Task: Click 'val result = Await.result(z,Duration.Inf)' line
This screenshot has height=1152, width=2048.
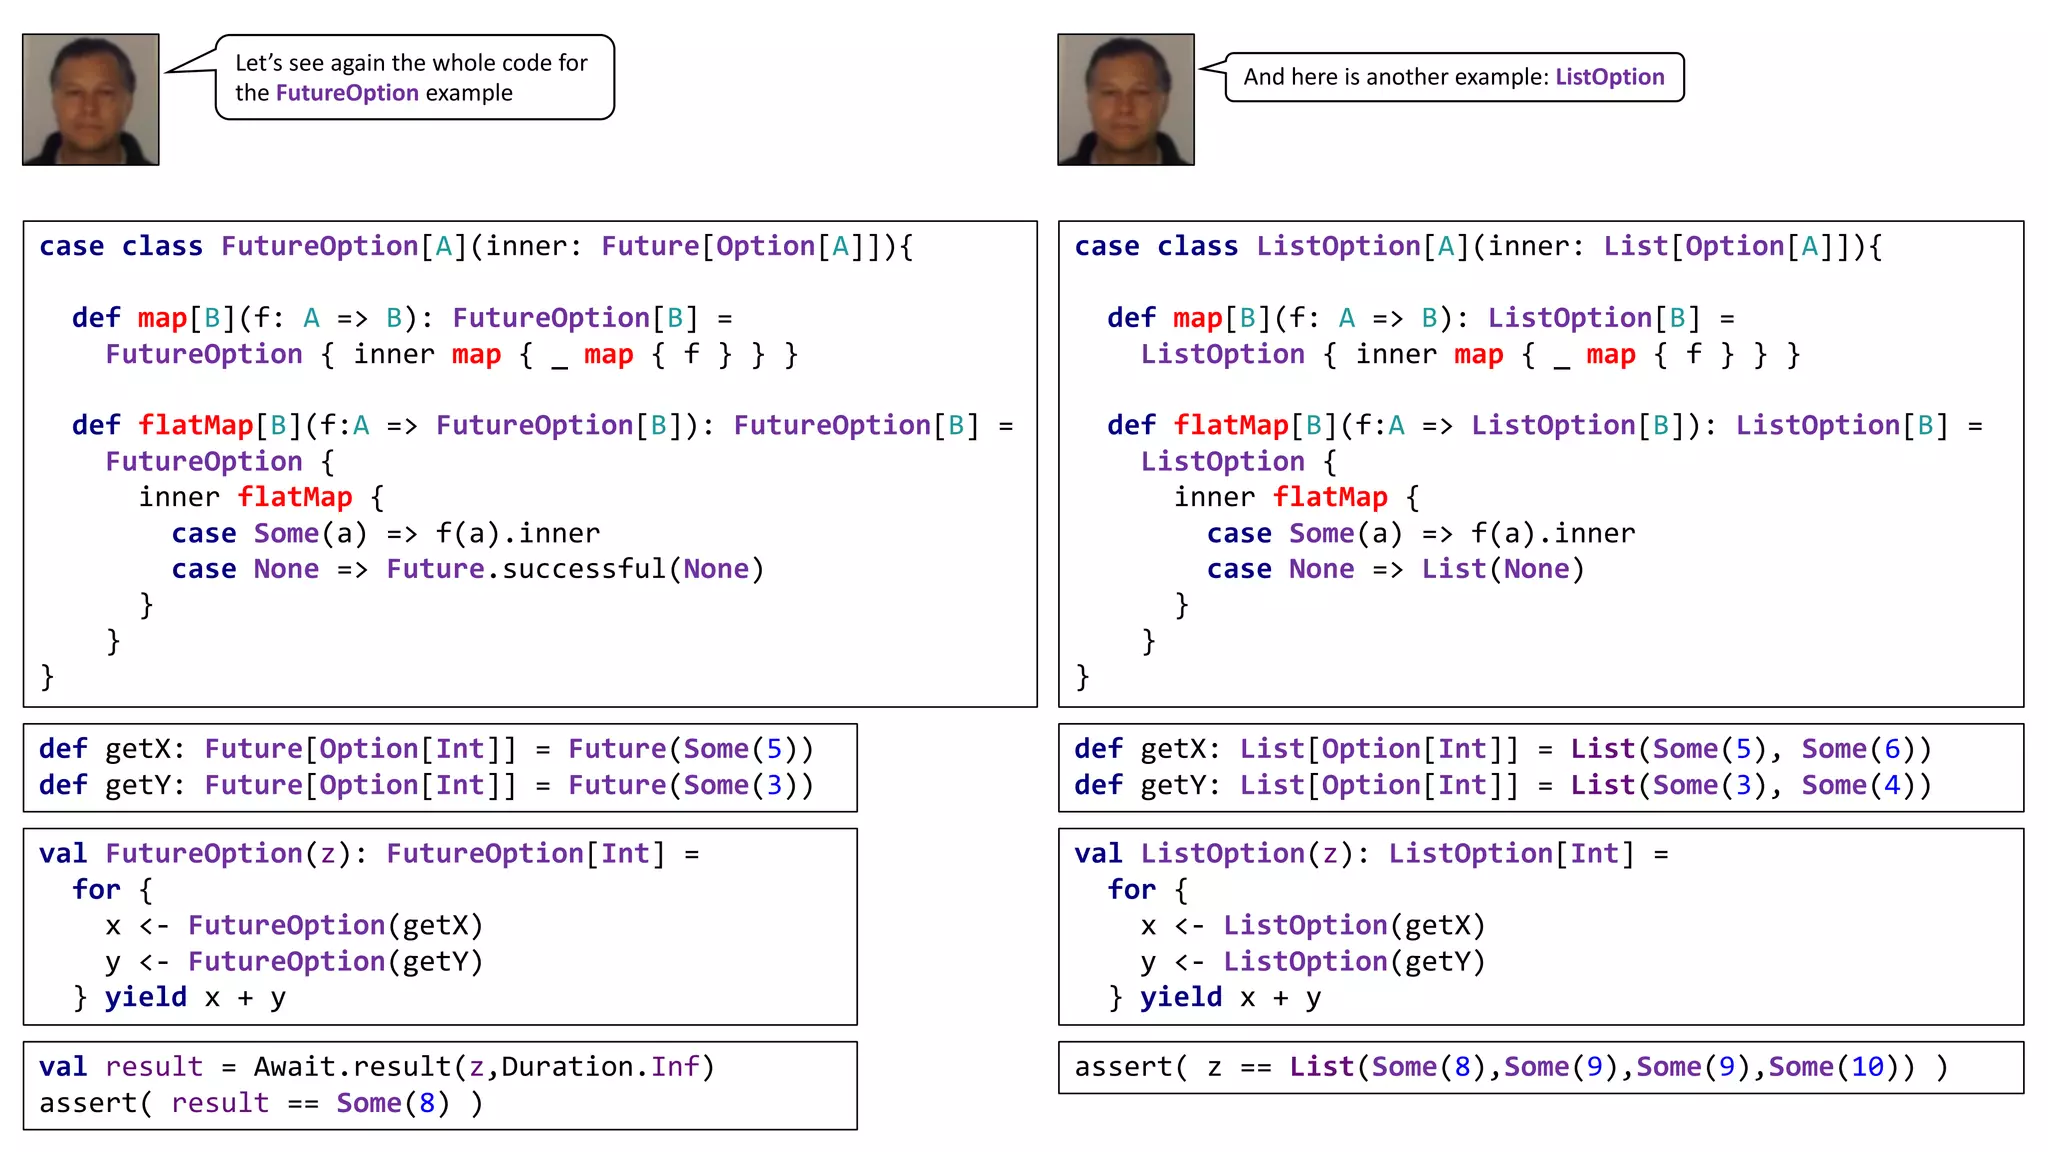Action: coord(377,1067)
